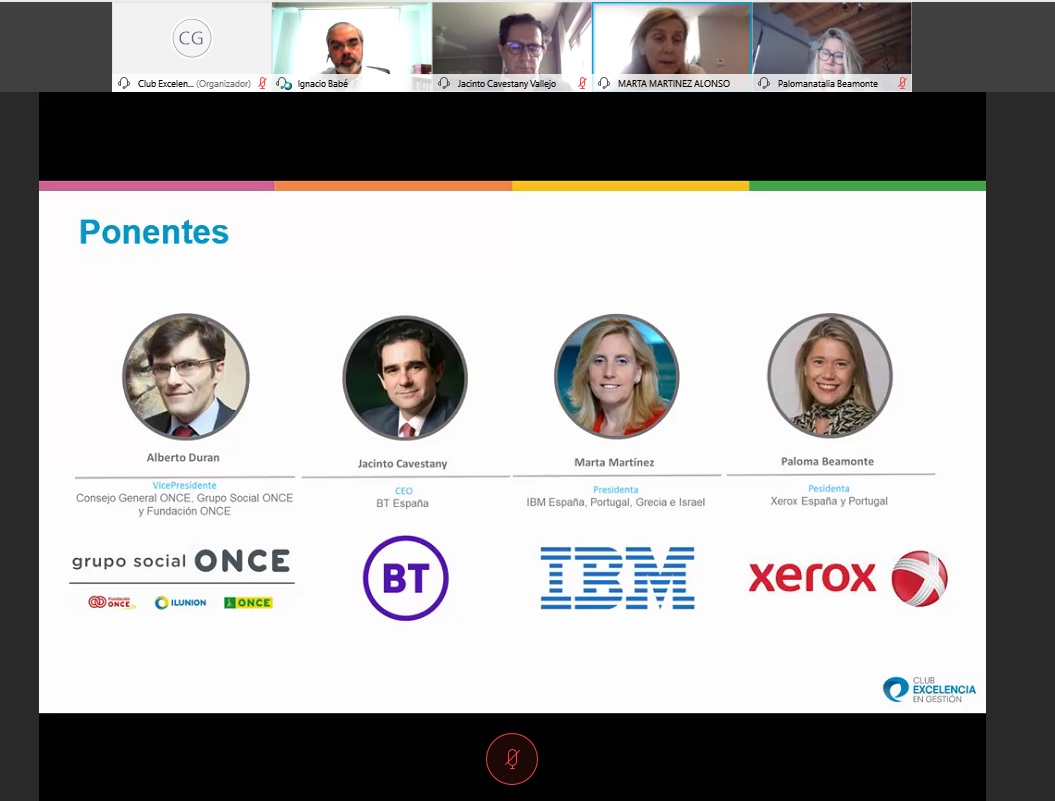Click the pink segment of slide color bar
Viewport: 1055px width, 801px height.
[156, 186]
